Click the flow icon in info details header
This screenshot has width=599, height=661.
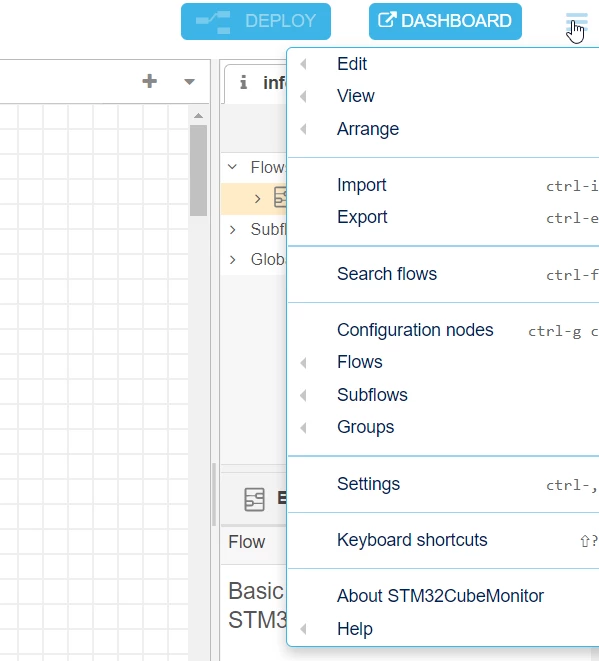click(x=255, y=500)
